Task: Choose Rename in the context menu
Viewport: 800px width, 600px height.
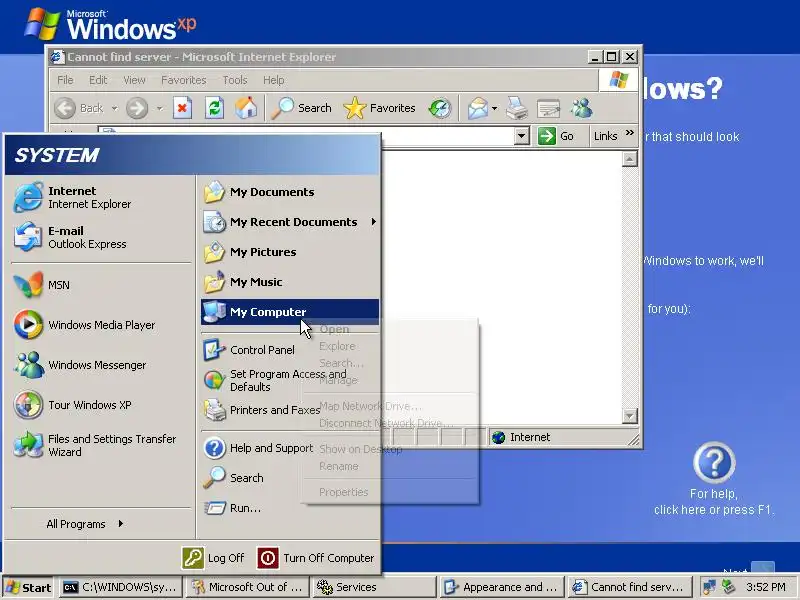Action: (x=339, y=466)
